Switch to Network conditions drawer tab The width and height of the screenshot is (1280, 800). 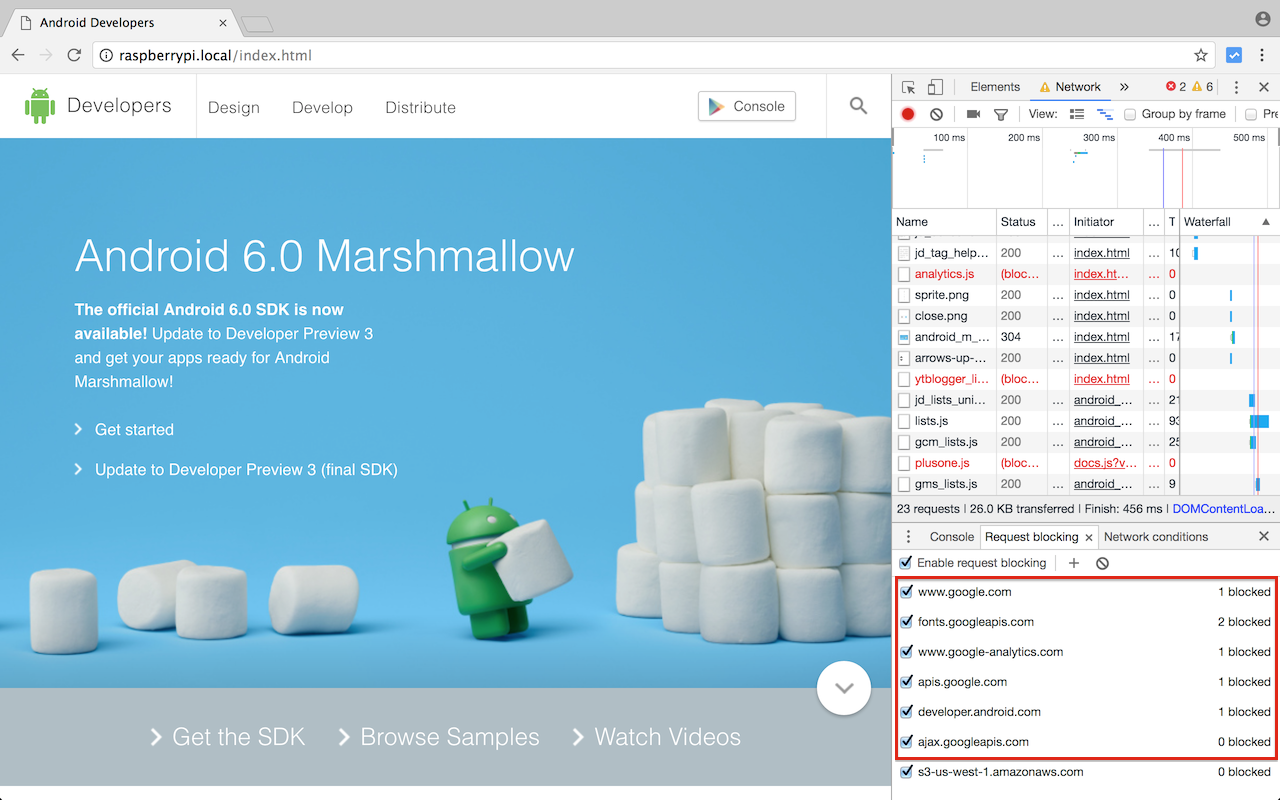click(x=1156, y=537)
